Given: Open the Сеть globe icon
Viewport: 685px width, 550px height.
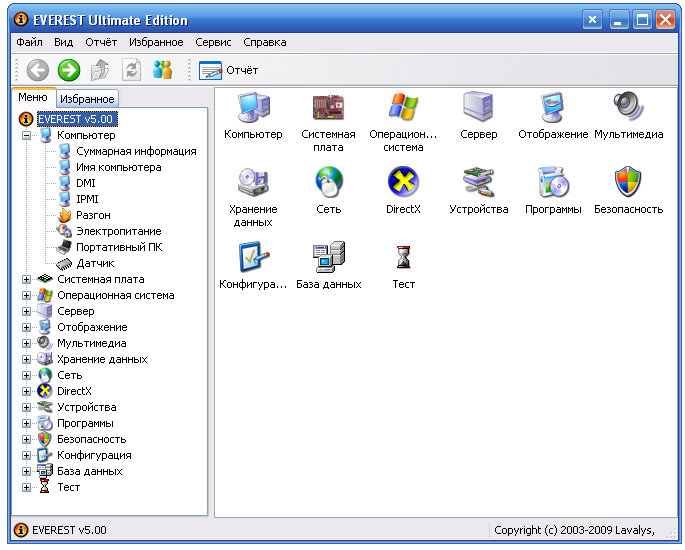Looking at the screenshot, I should click(329, 182).
